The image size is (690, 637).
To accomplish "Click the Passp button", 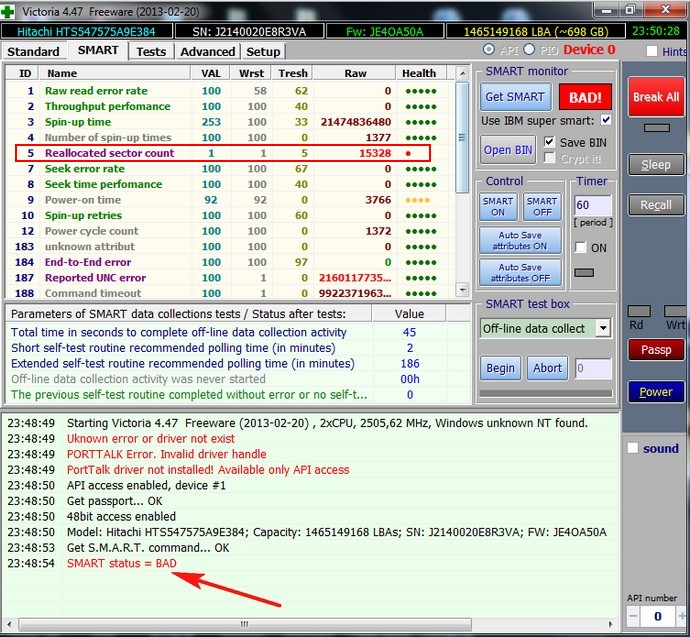I will click(655, 350).
